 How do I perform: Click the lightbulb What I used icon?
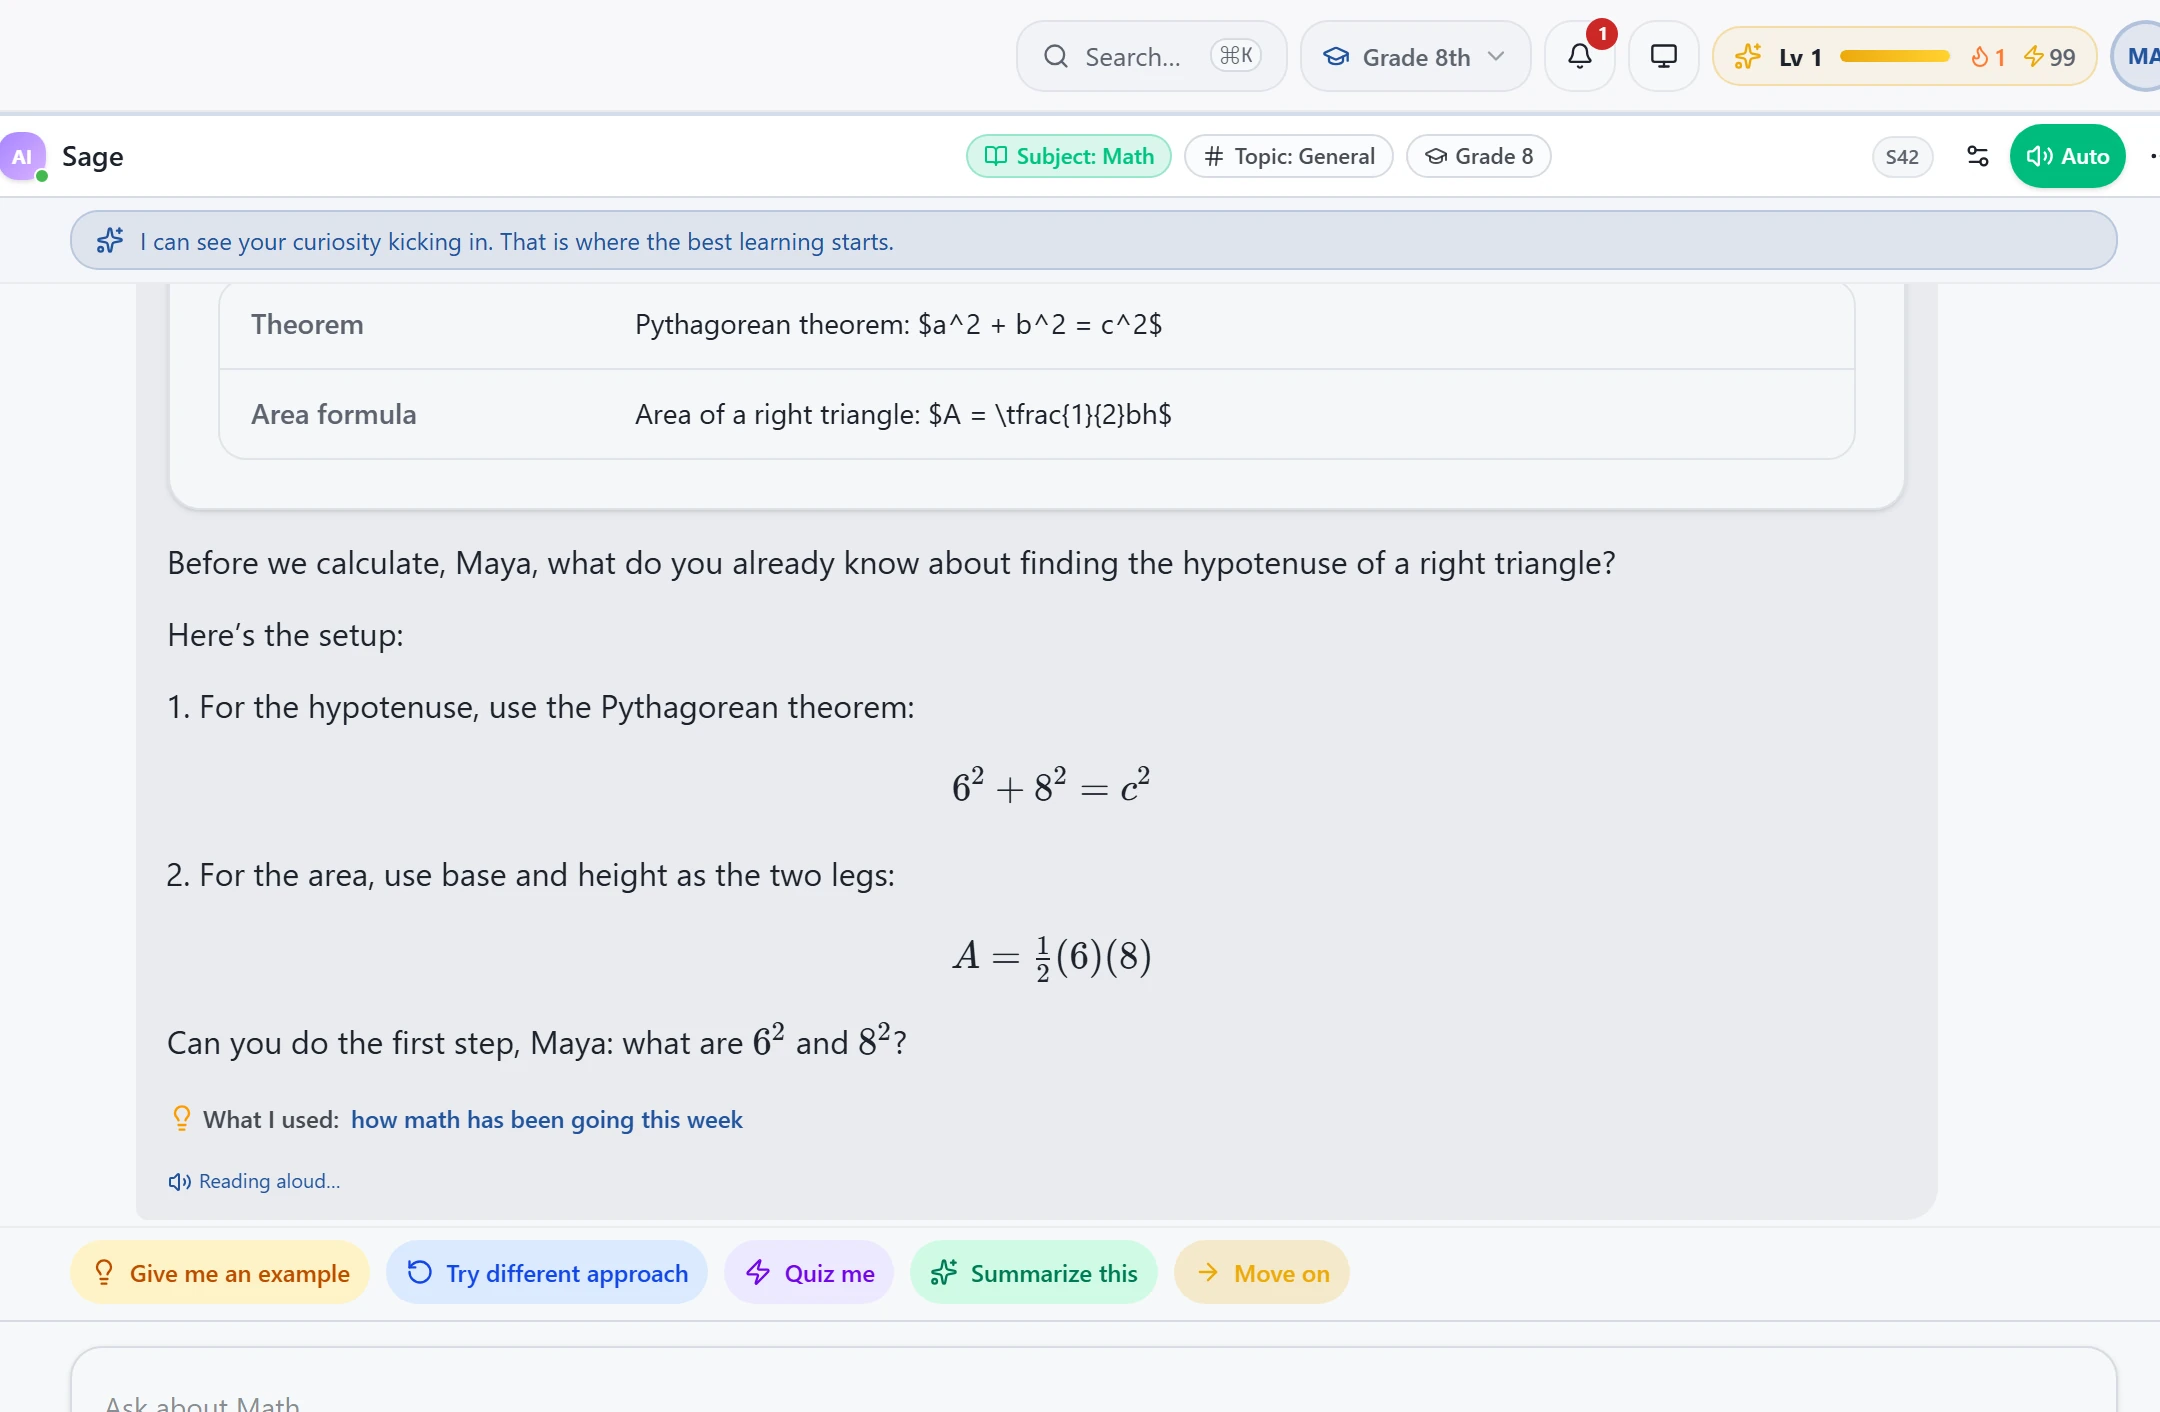(181, 1118)
